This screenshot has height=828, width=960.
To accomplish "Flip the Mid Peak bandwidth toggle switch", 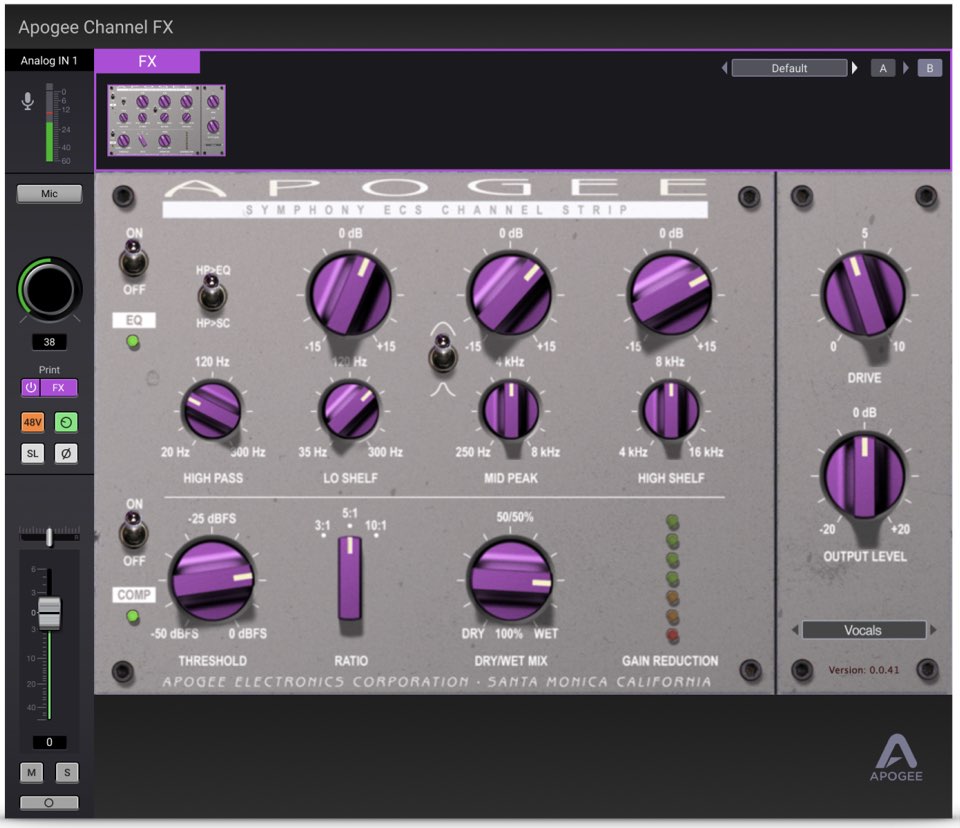I will tap(443, 354).
